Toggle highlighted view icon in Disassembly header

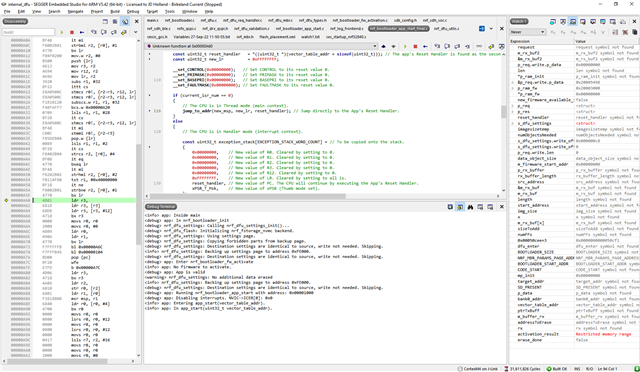click(x=125, y=21)
